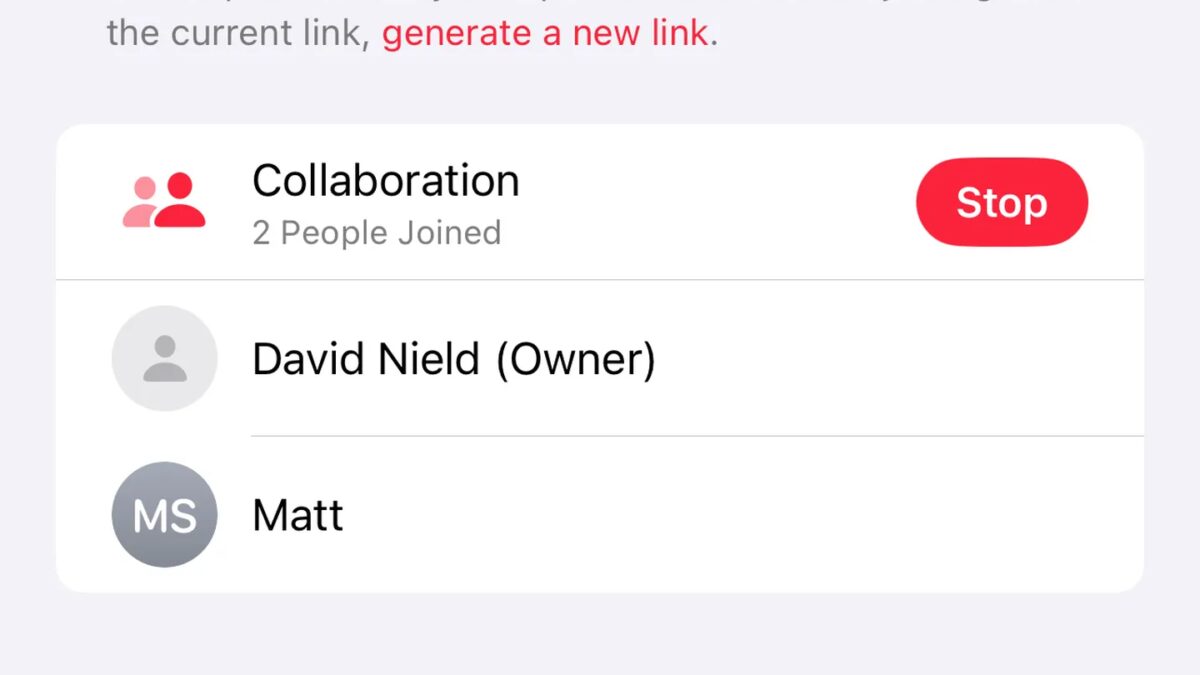Click the 'generate a new link' link
This screenshot has height=675, width=1200.
point(546,34)
